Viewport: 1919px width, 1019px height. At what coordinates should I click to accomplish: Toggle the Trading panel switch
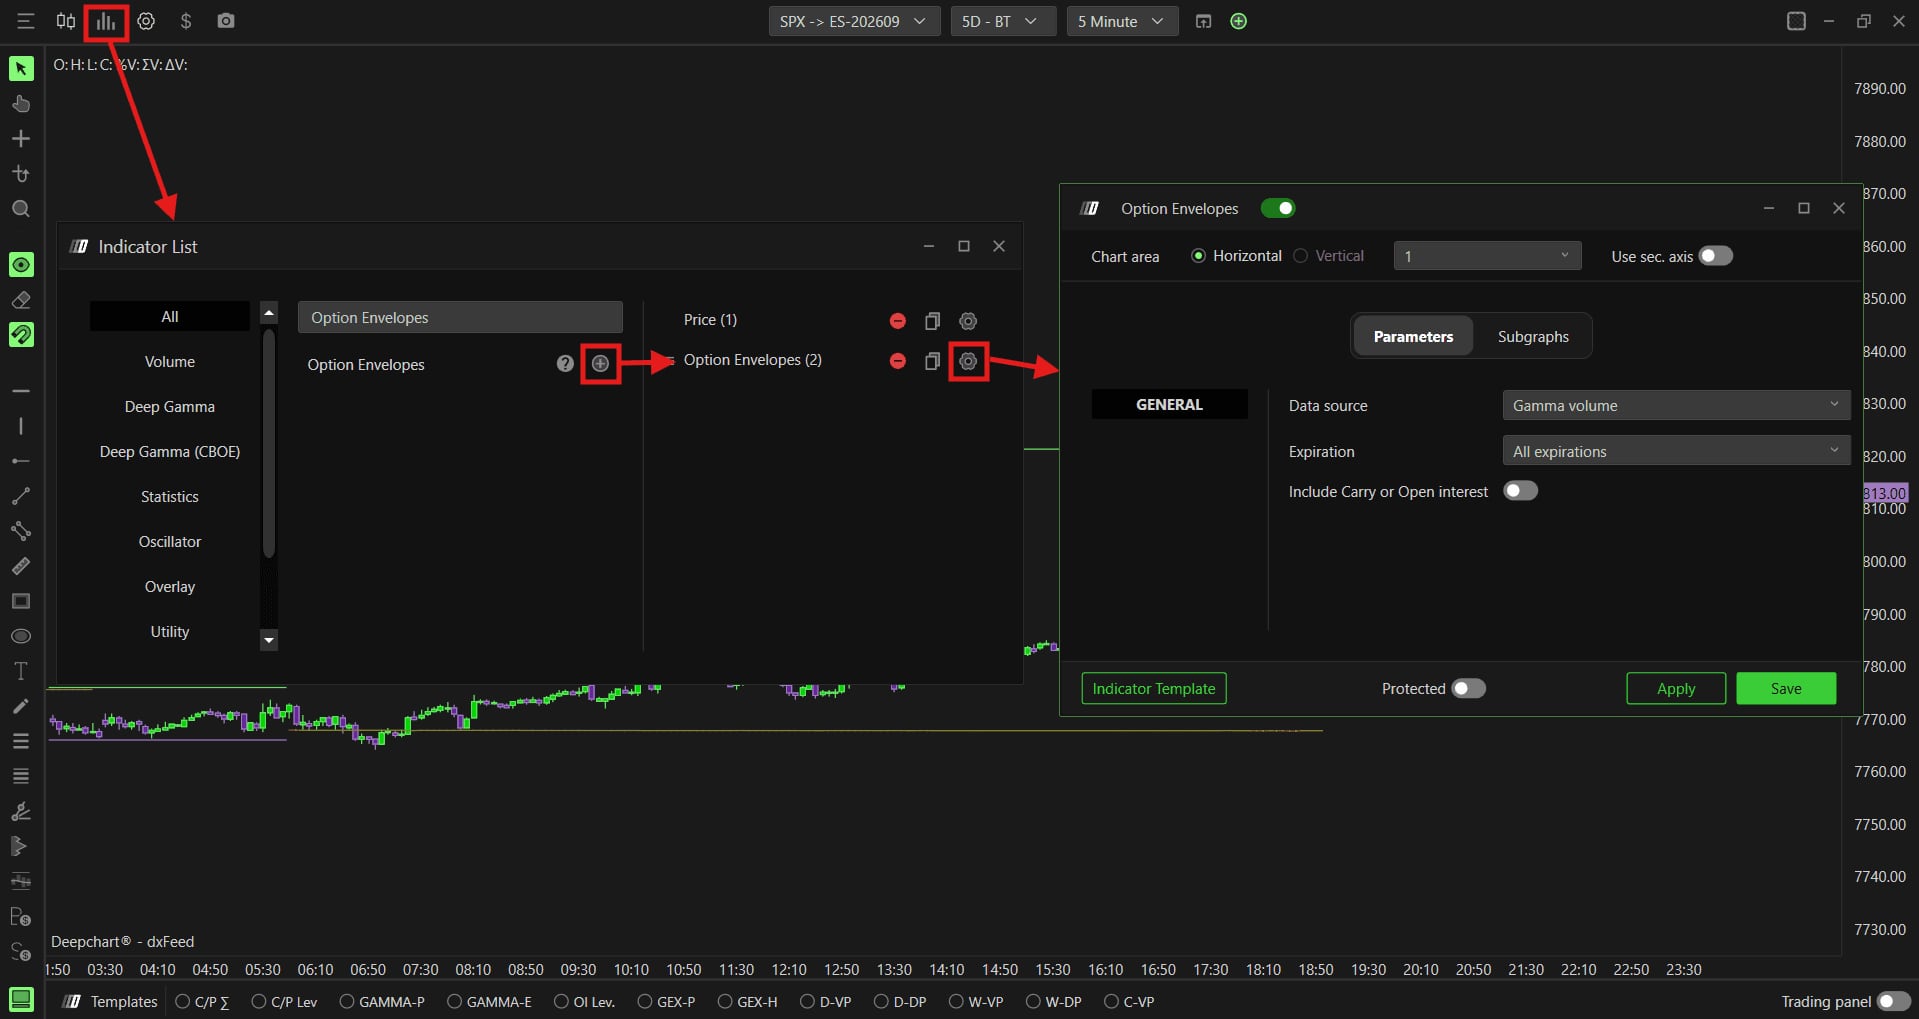click(x=1893, y=1001)
